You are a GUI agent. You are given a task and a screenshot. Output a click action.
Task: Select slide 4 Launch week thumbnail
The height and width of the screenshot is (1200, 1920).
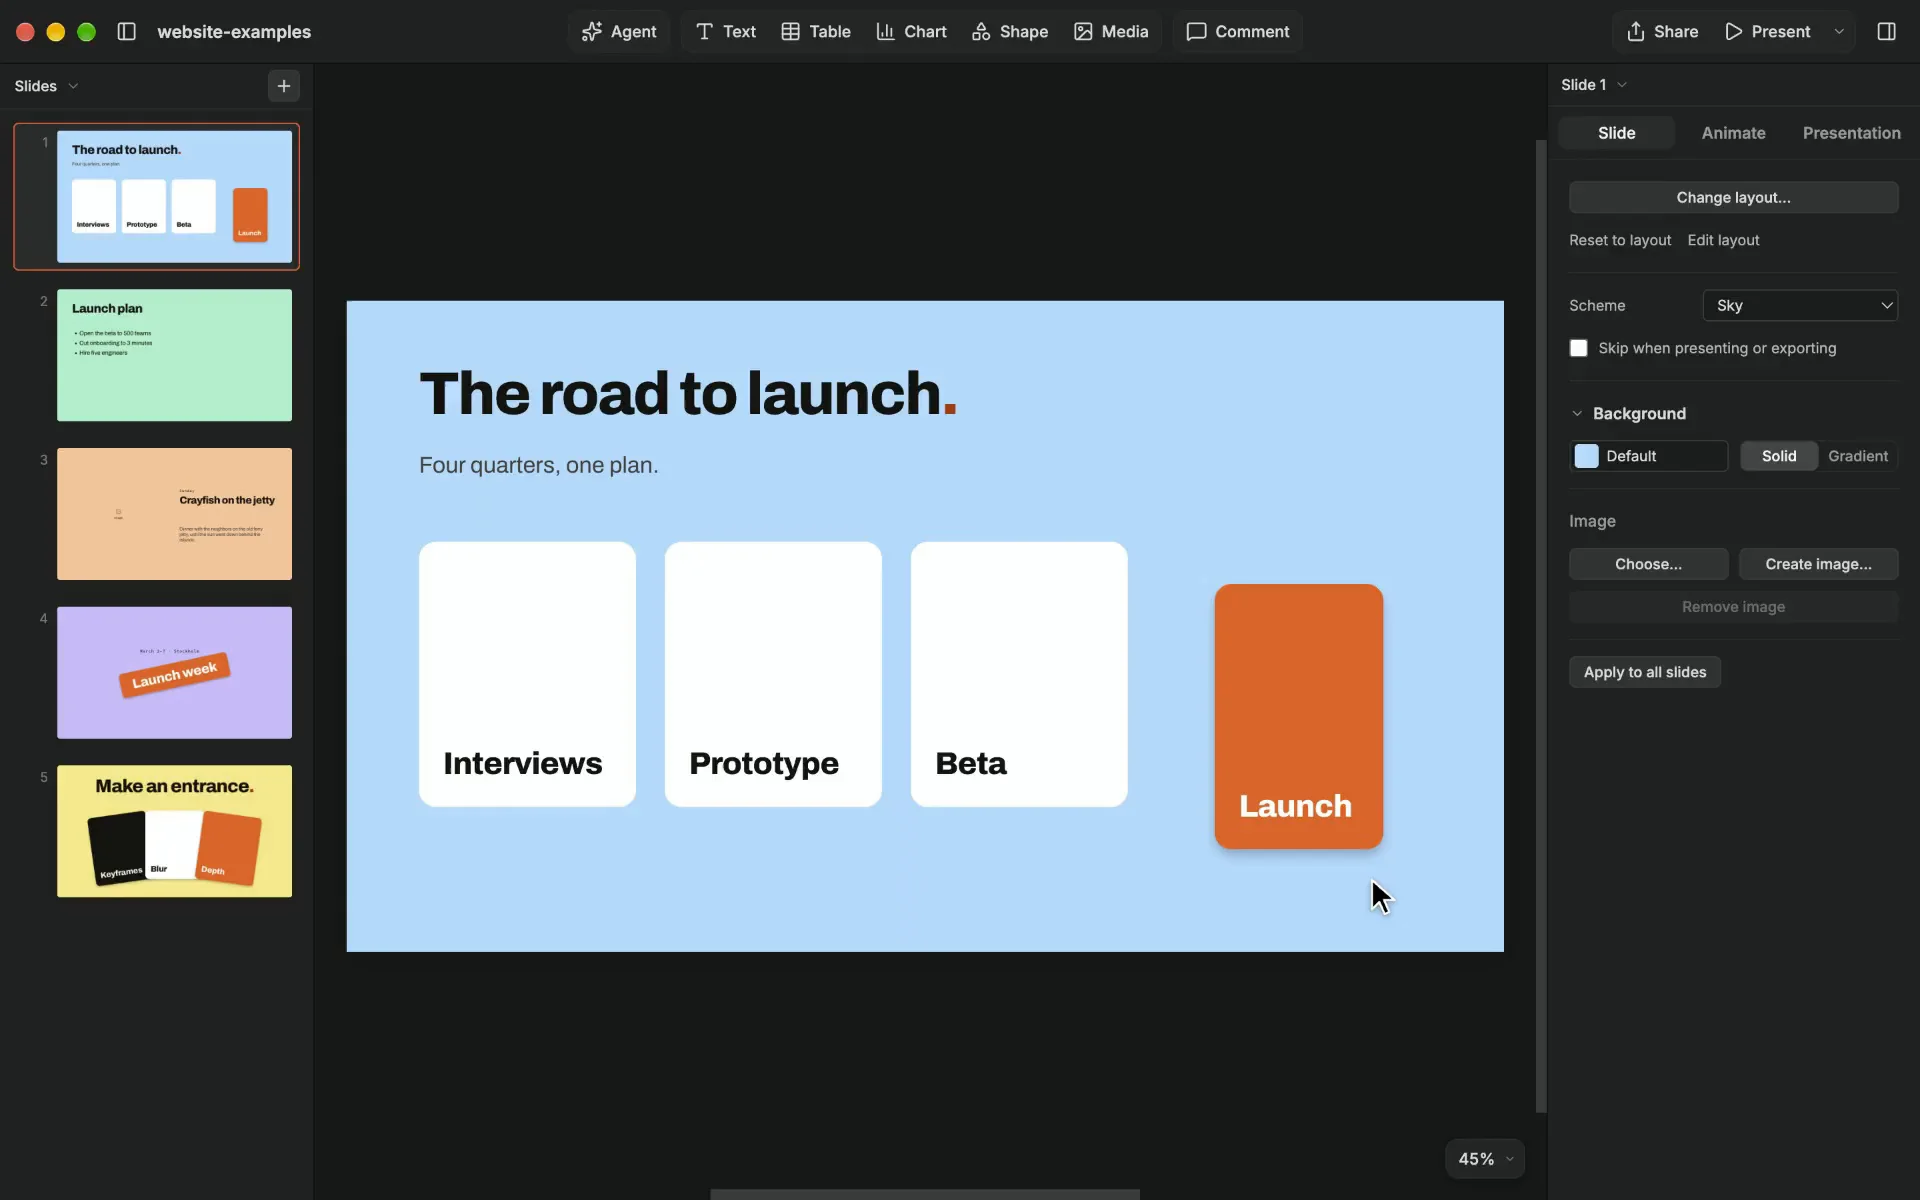pyautogui.click(x=174, y=672)
